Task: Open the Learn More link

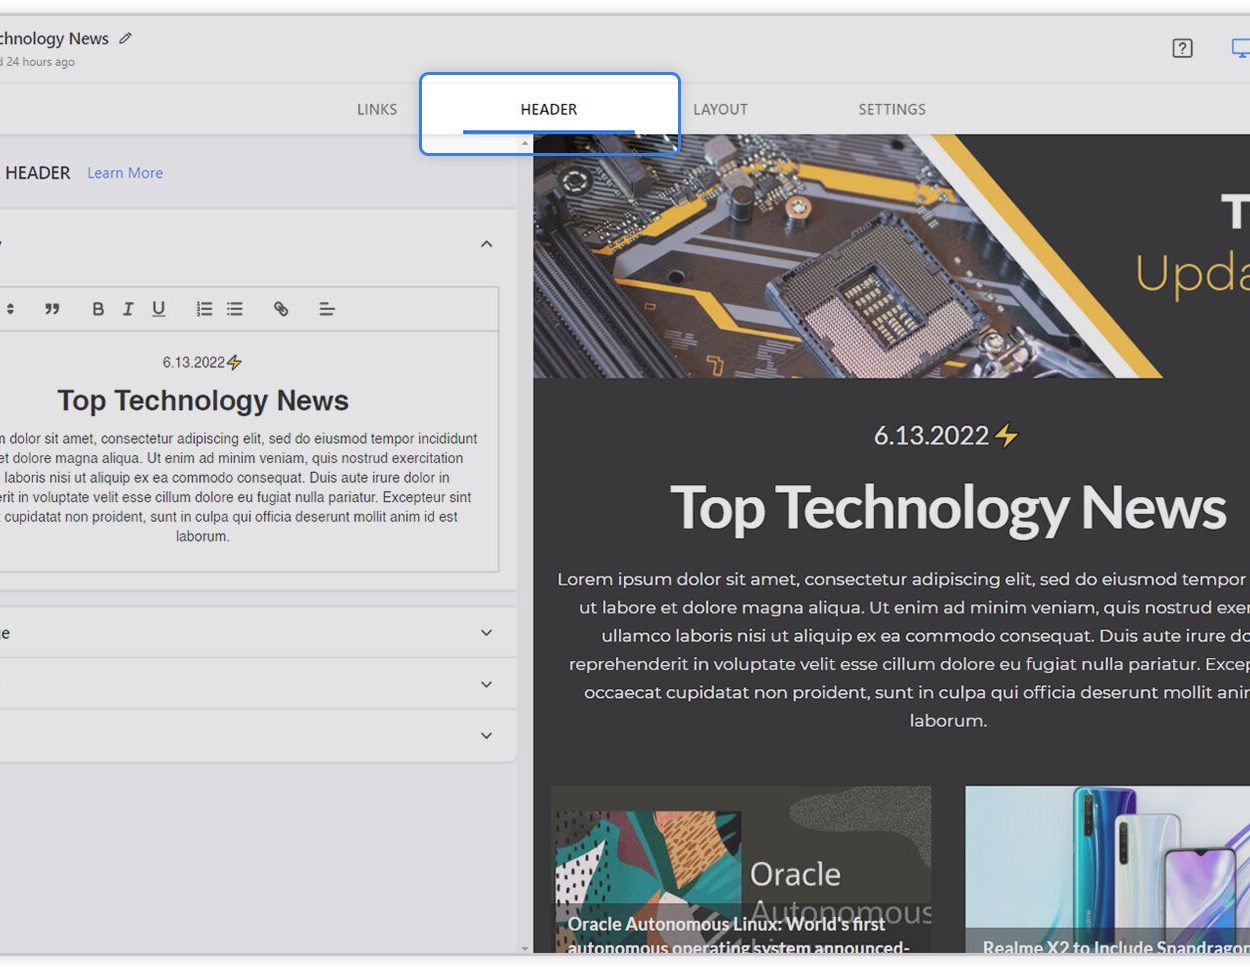Action: 124,172
